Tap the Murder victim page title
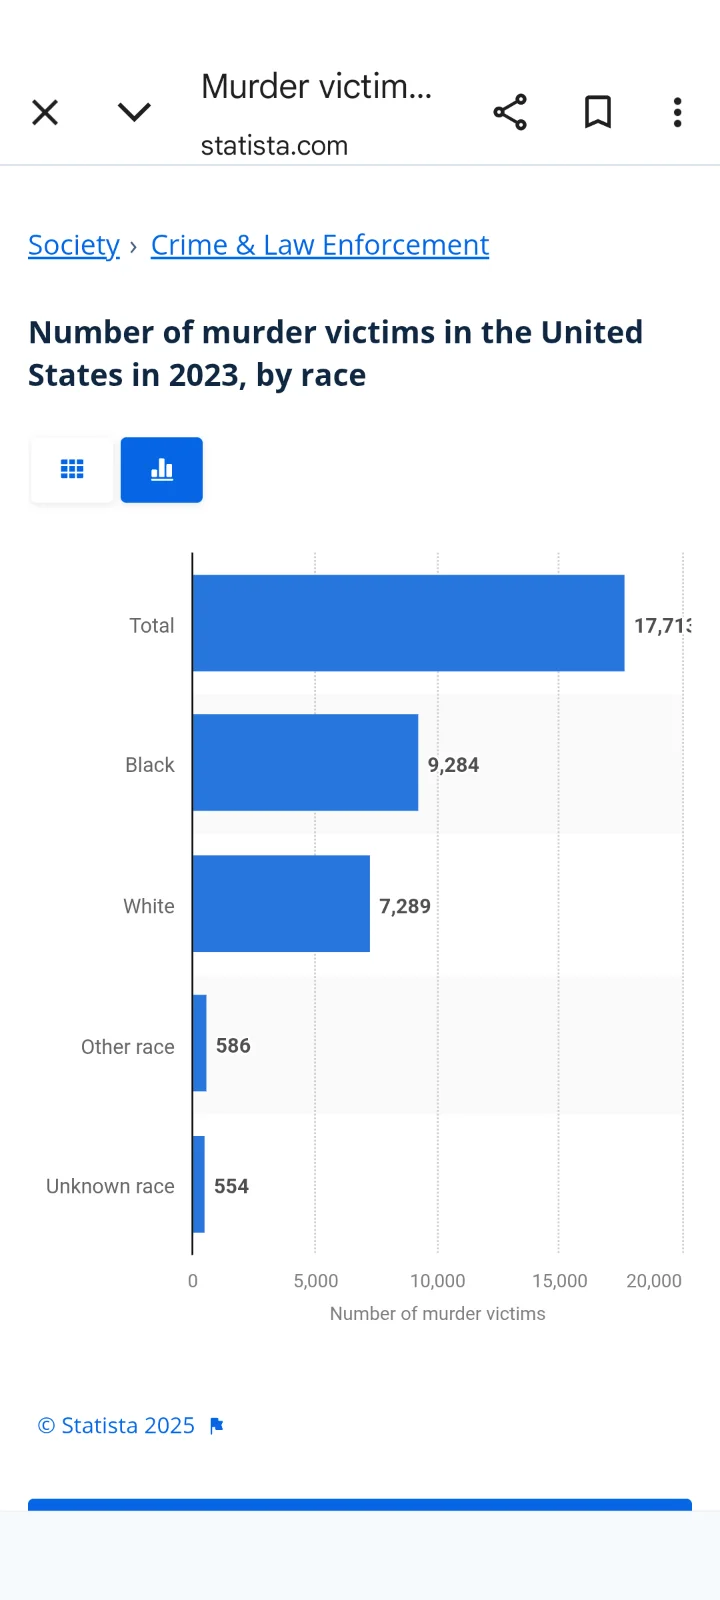 click(x=316, y=87)
